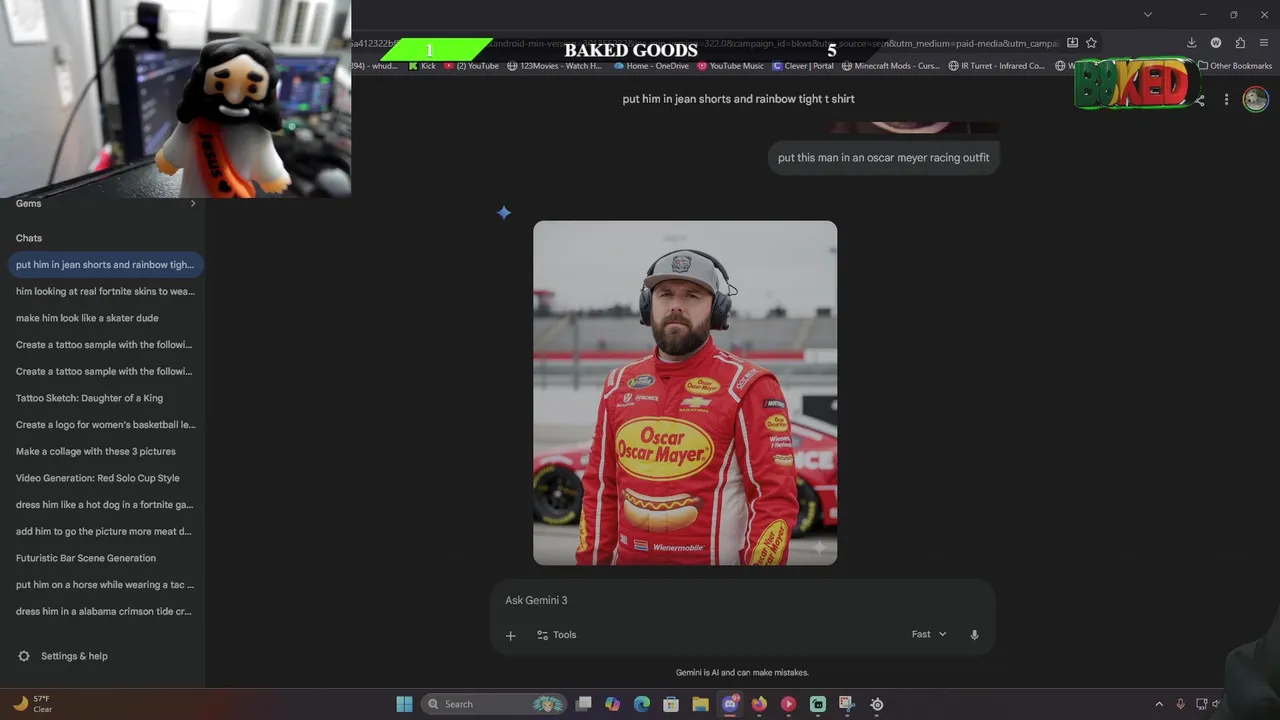Show hidden system tray icons

pyautogui.click(x=1159, y=704)
